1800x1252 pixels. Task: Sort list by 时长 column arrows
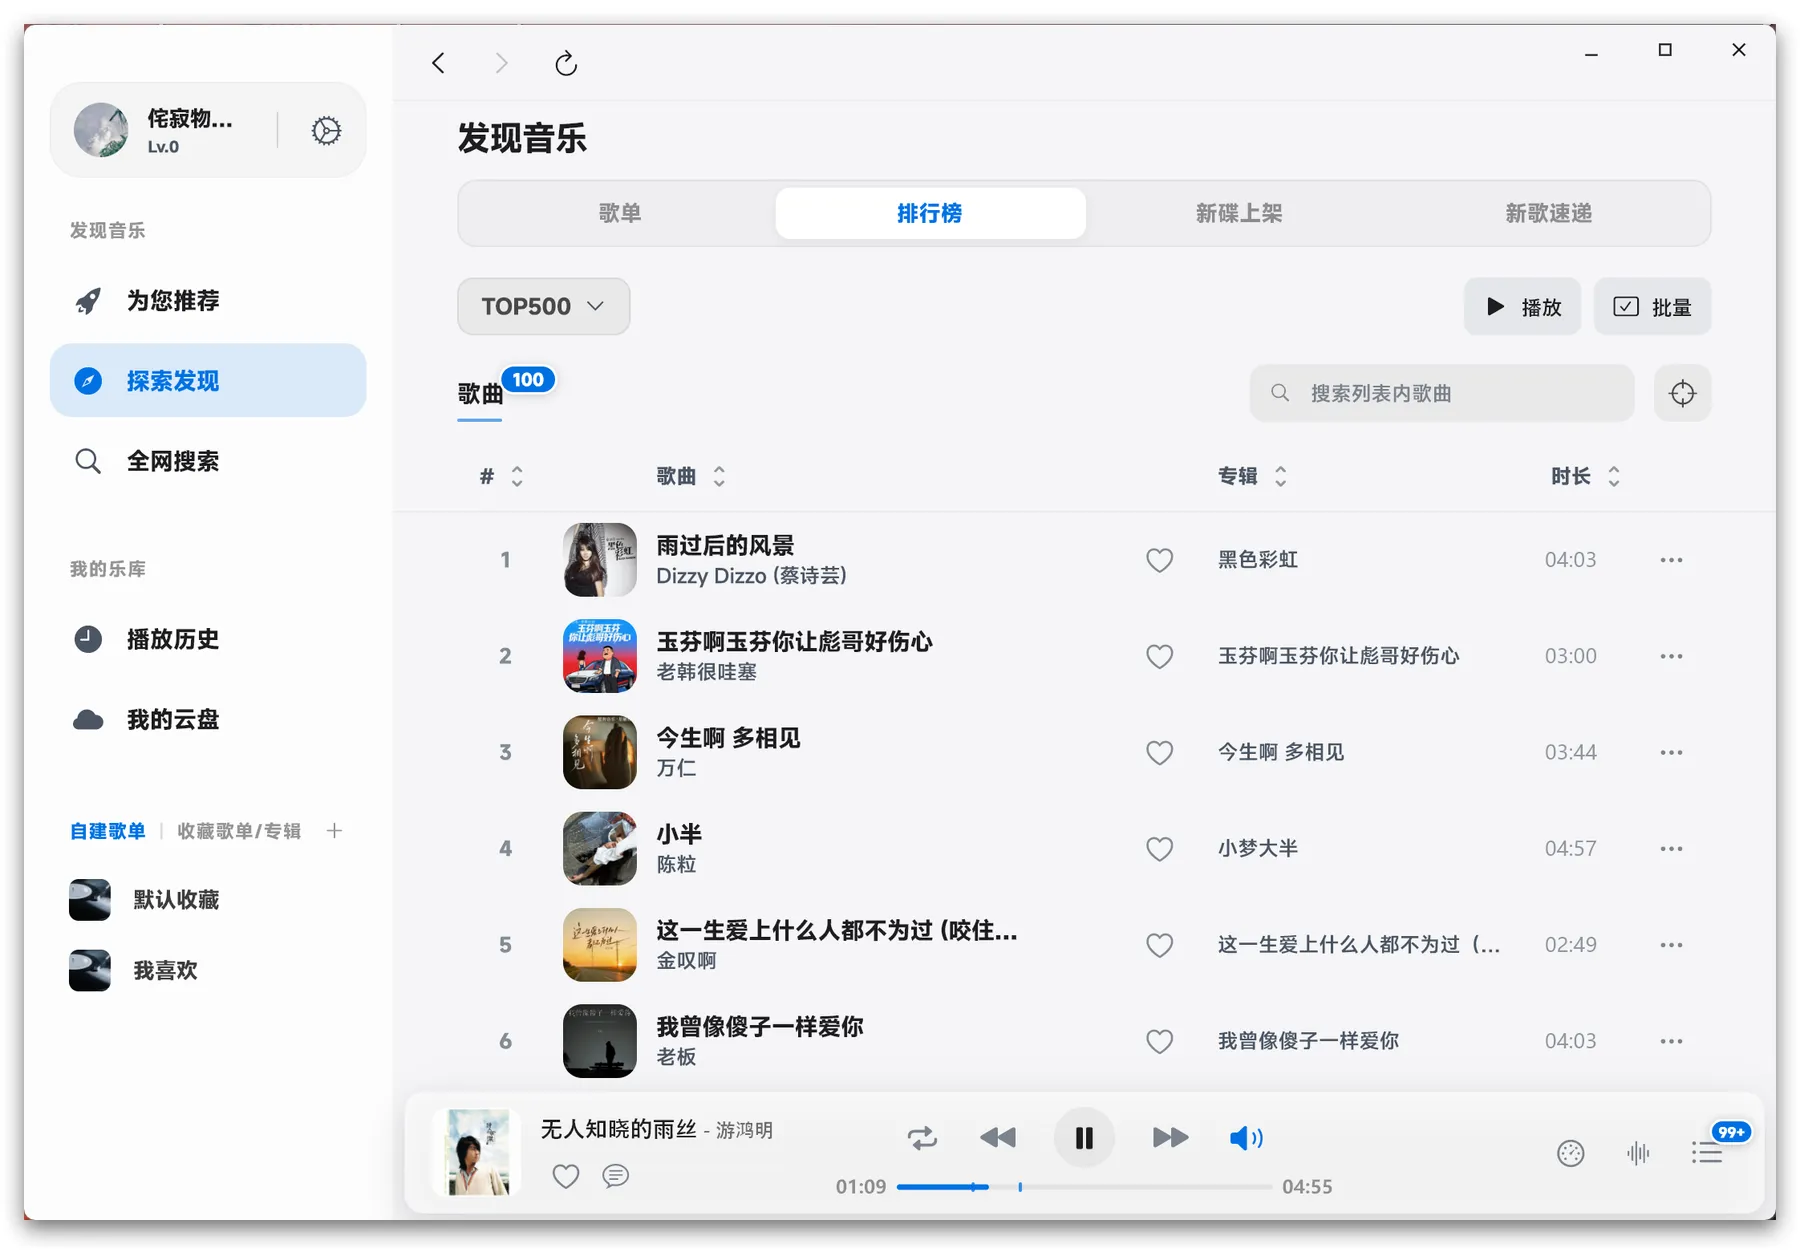1613,477
